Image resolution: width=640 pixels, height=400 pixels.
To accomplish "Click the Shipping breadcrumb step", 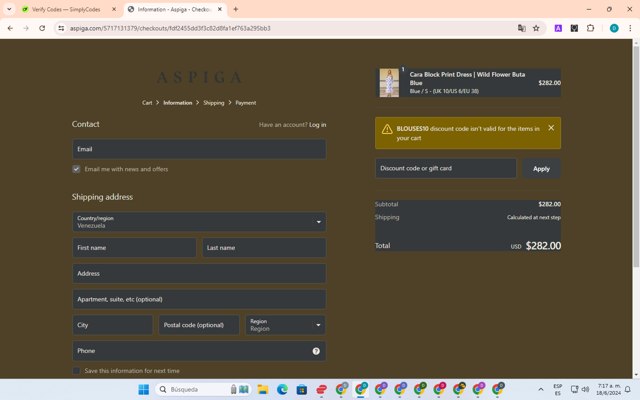I will coord(214,103).
